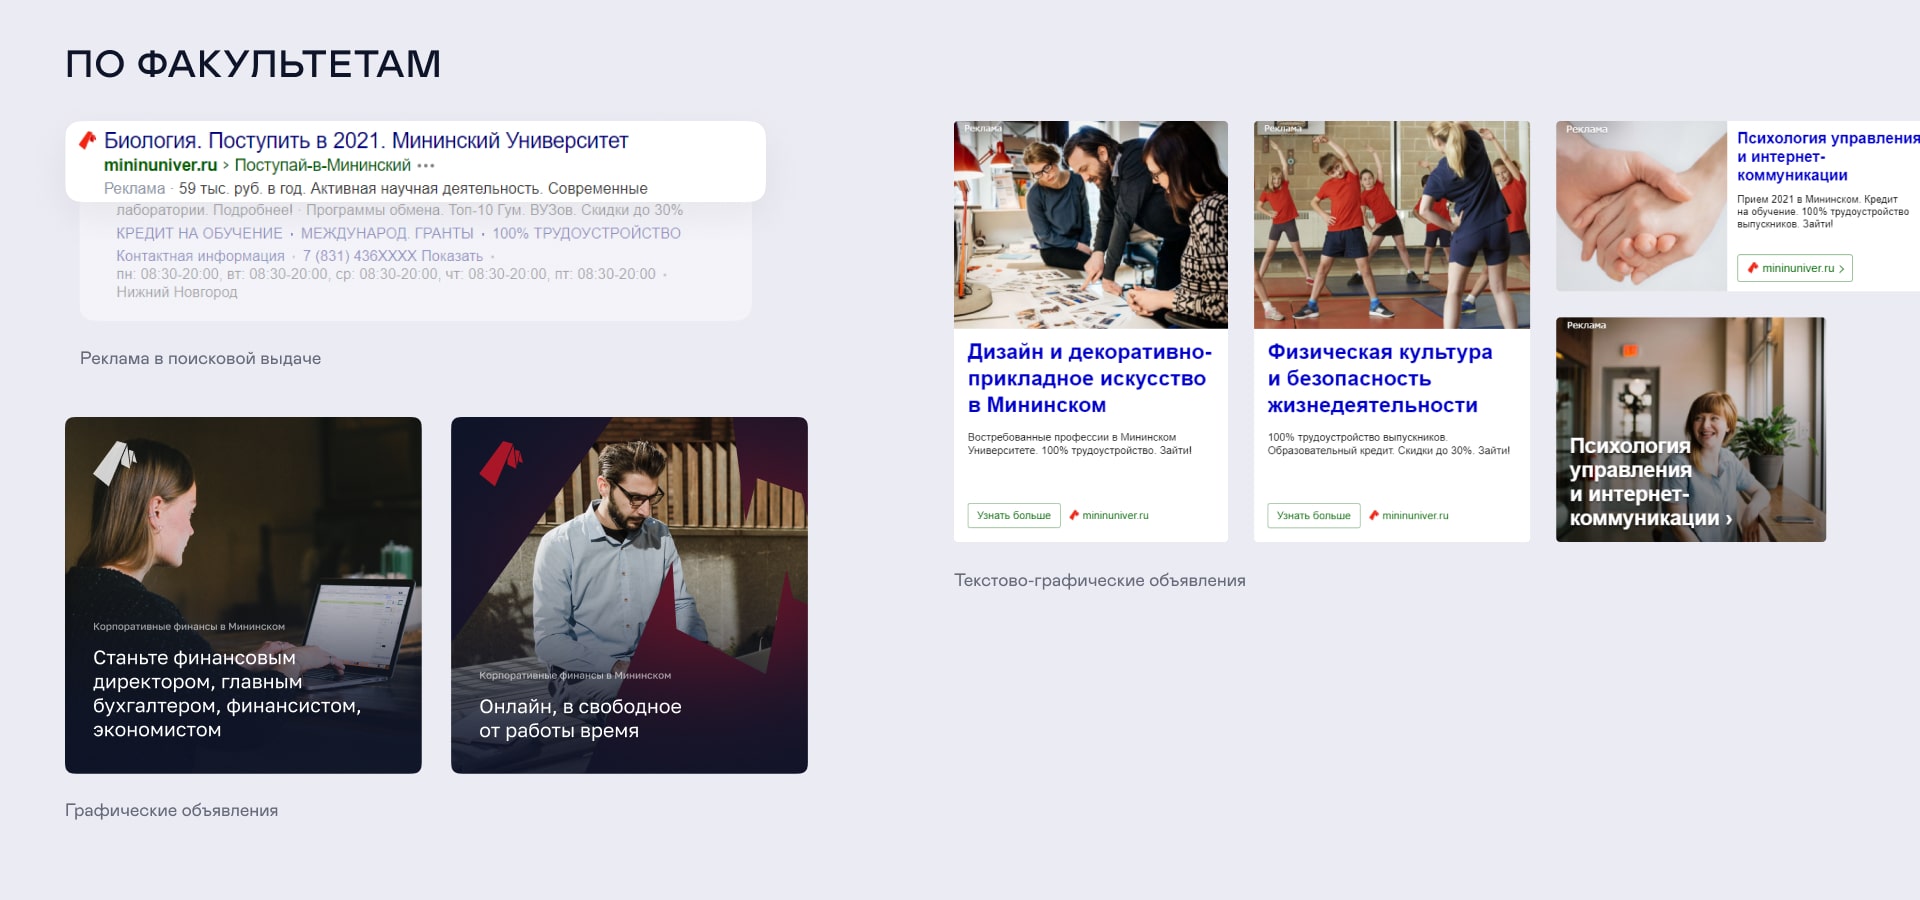
Task: Click the mininuniver.ru green URL in search ad
Action: tap(160, 165)
